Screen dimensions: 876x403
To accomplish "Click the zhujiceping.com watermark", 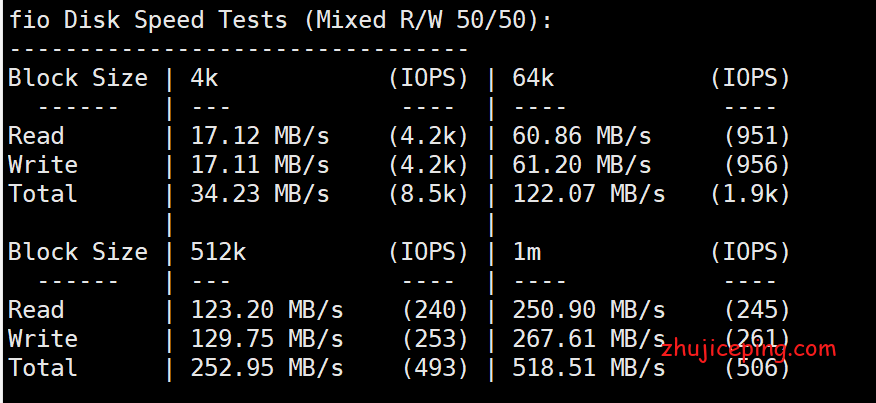I will coord(749,350).
